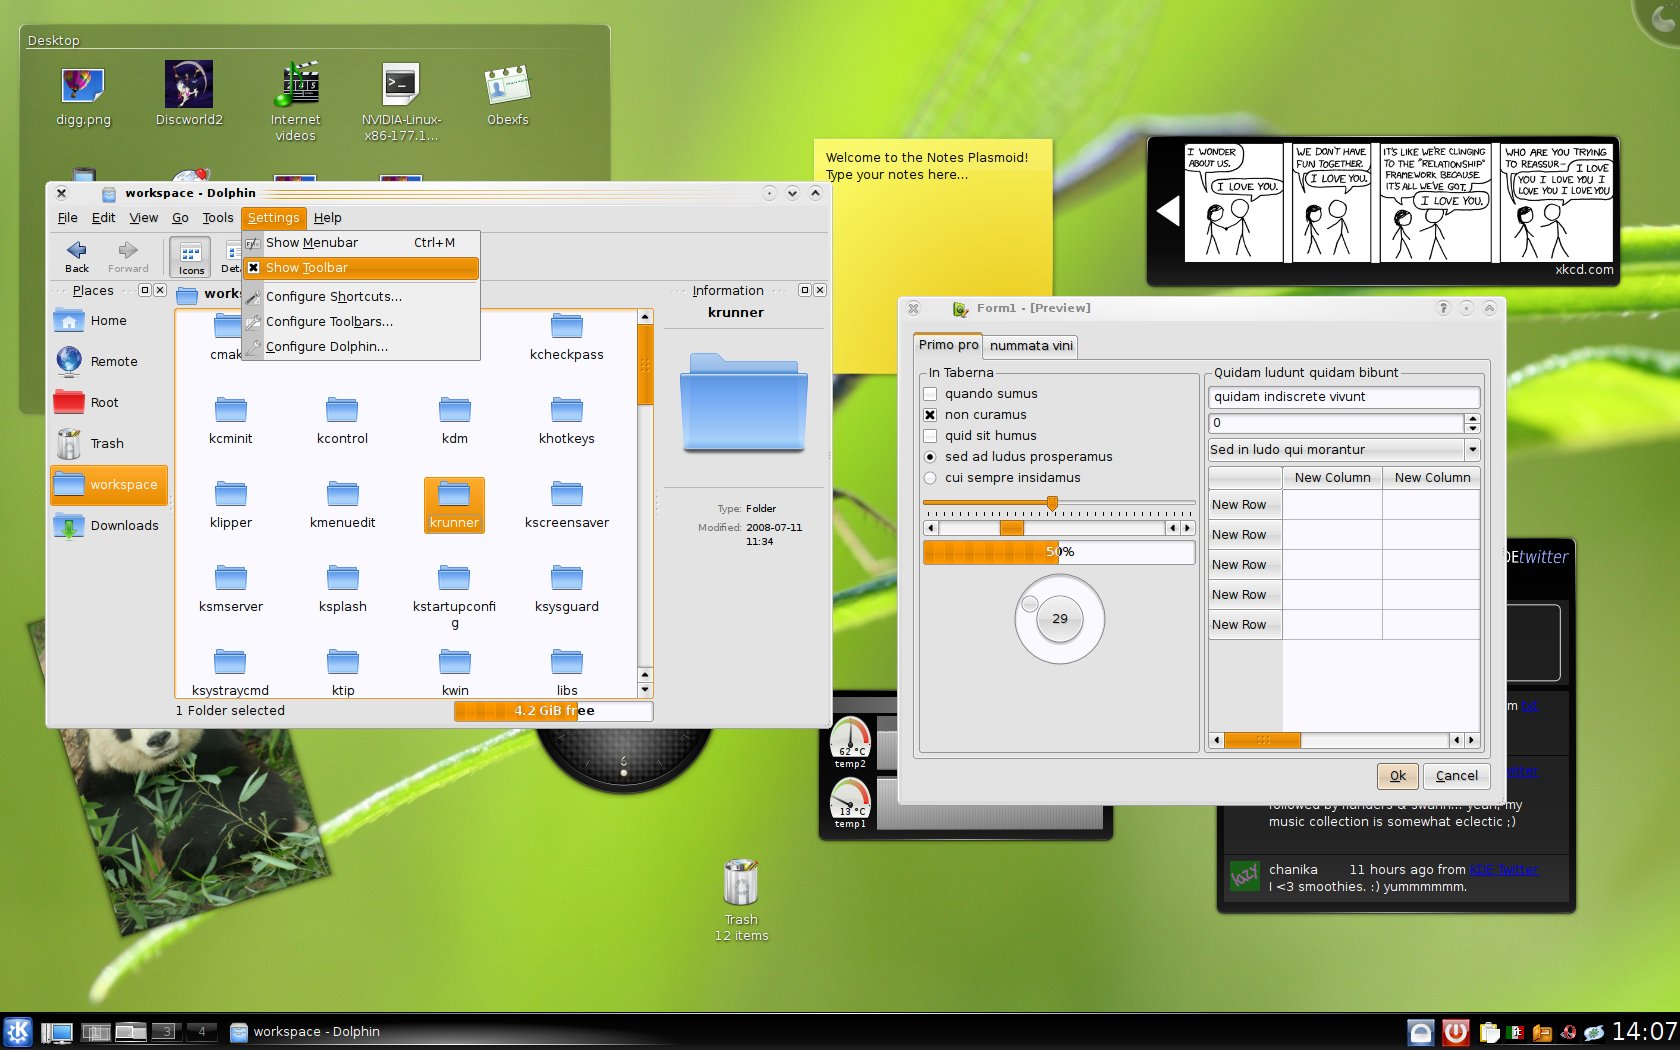Screen dimensions: 1680x1050
Task: Click the first New Column table header
Action: pyautogui.click(x=1332, y=478)
